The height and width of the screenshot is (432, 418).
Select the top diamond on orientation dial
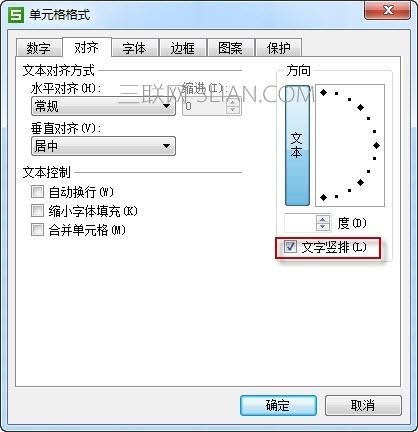[x=323, y=92]
